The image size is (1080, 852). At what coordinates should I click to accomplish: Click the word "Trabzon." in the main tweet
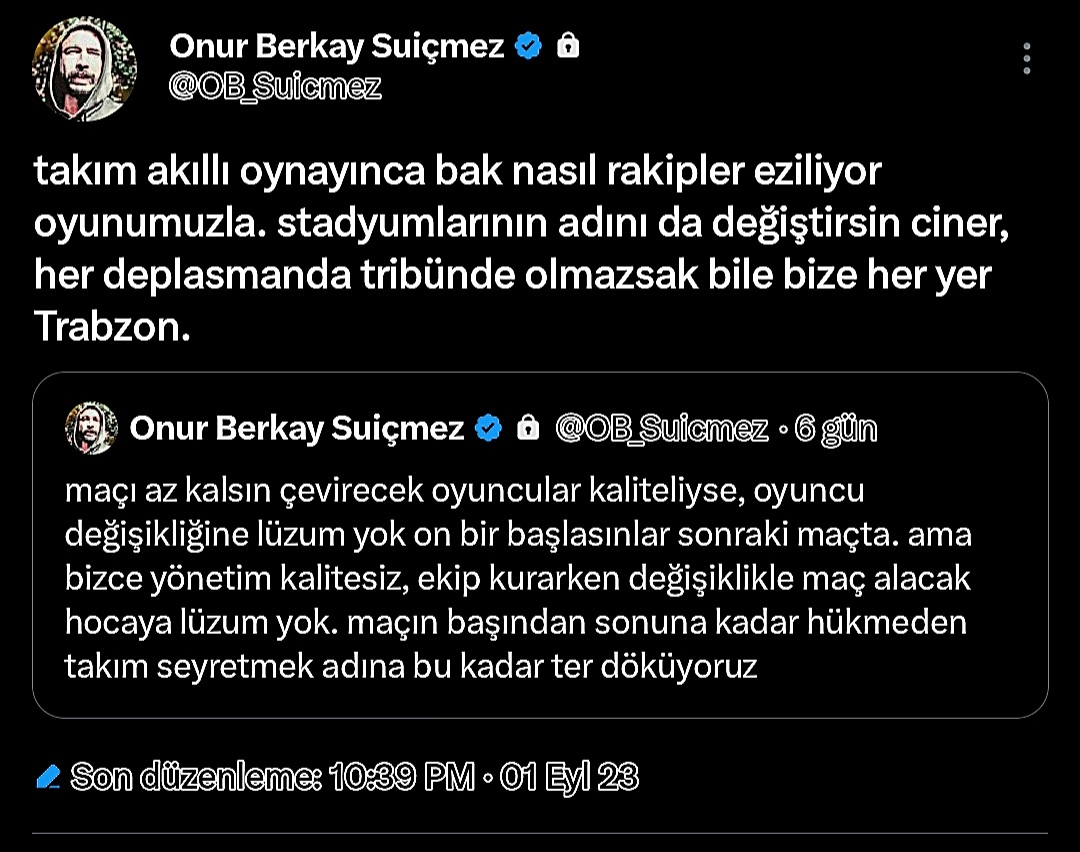tap(112, 327)
